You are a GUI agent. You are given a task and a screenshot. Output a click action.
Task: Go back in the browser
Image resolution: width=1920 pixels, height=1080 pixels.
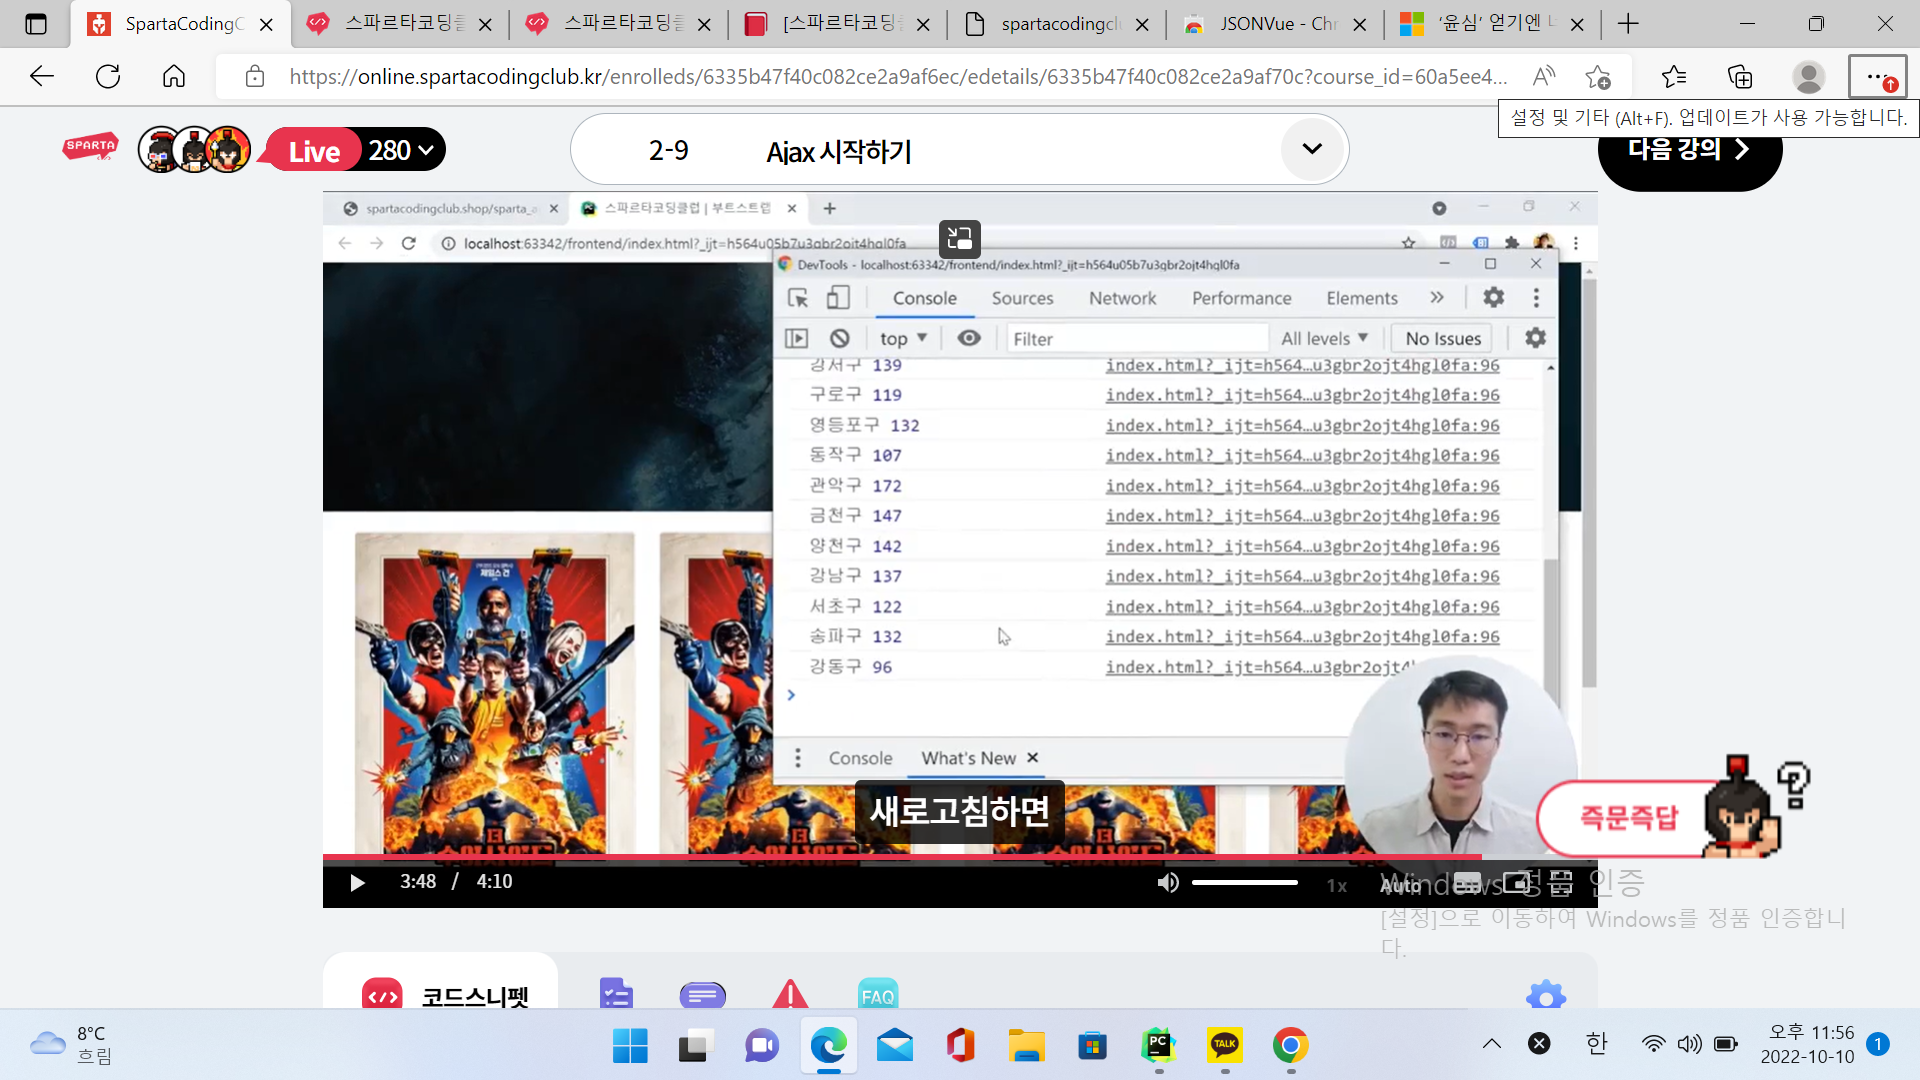[42, 76]
